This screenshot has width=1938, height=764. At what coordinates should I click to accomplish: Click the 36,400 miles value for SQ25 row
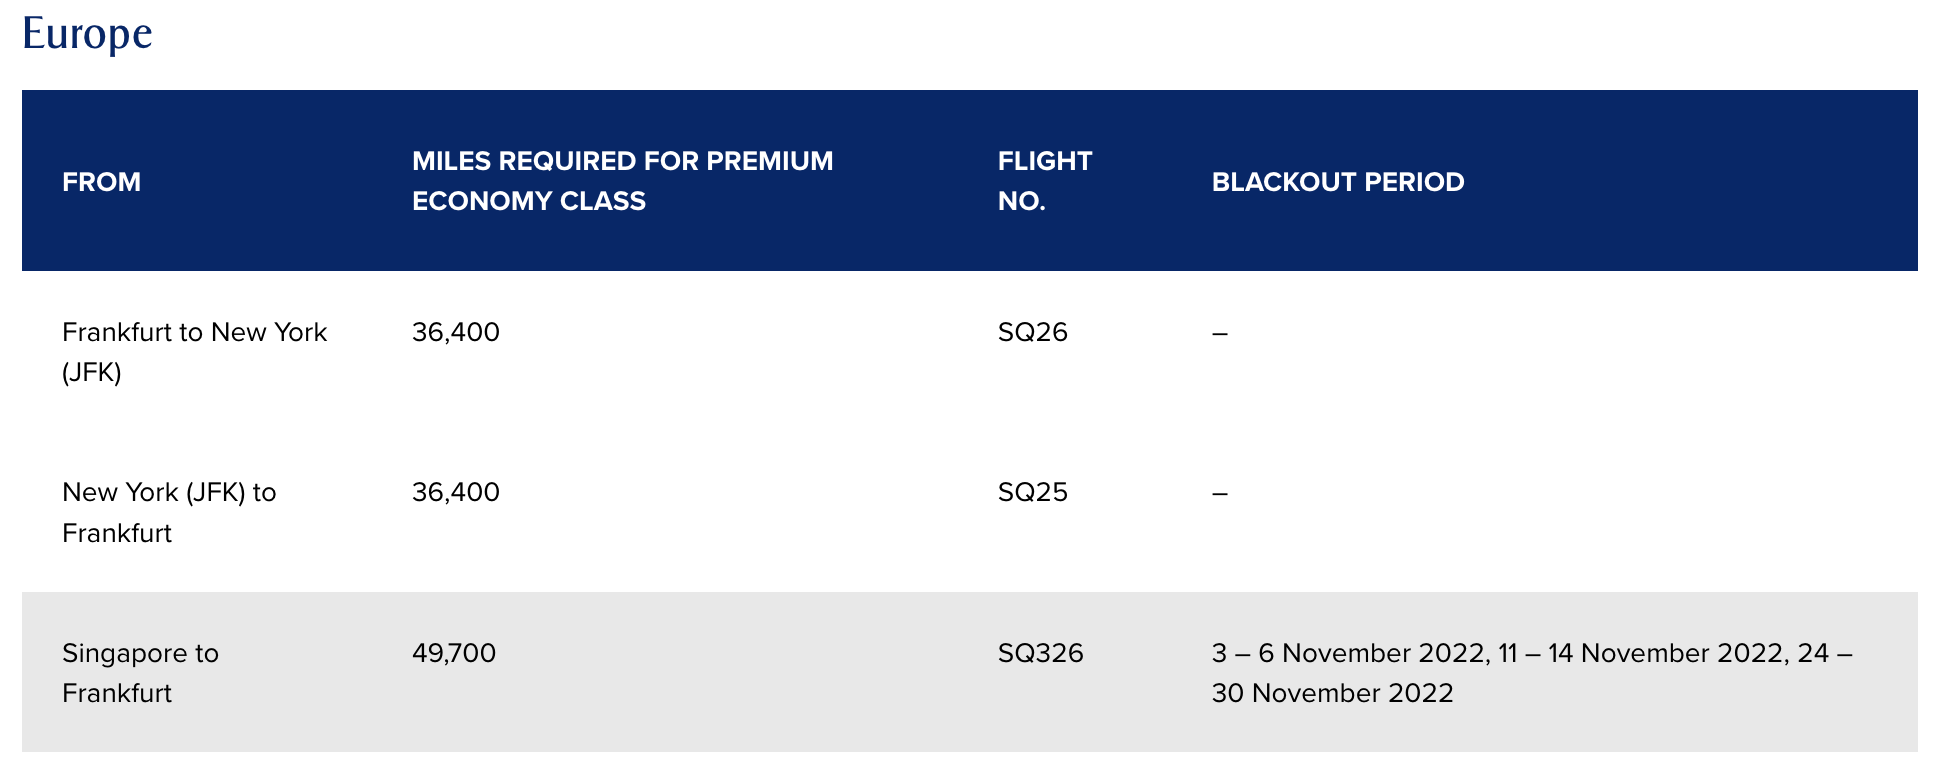click(x=456, y=492)
